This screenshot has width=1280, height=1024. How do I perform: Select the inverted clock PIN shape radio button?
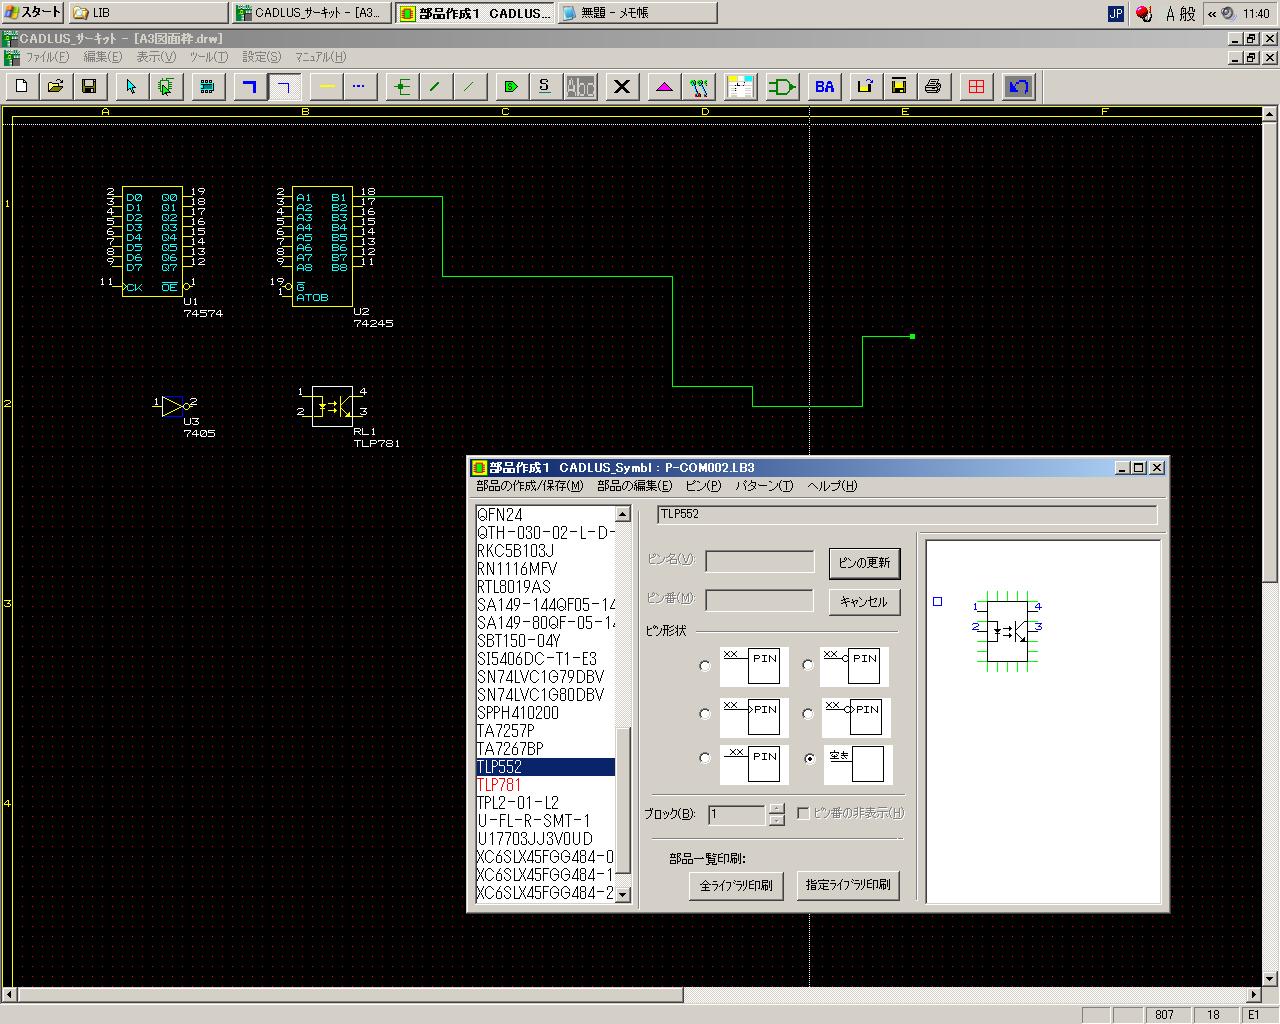[x=808, y=714]
